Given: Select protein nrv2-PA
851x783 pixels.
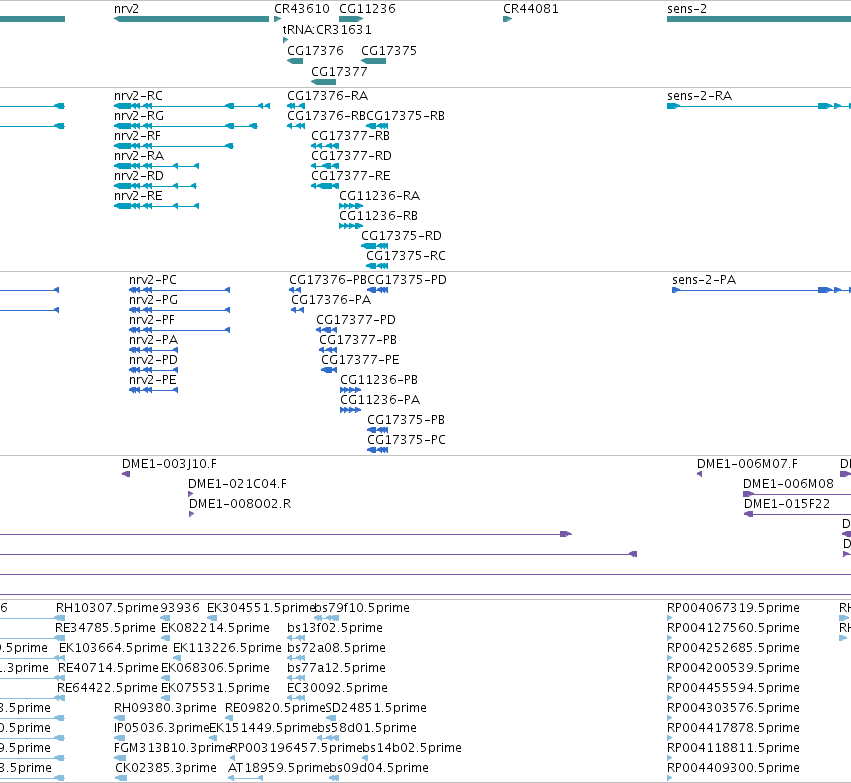Looking at the screenshot, I should click(154, 340).
